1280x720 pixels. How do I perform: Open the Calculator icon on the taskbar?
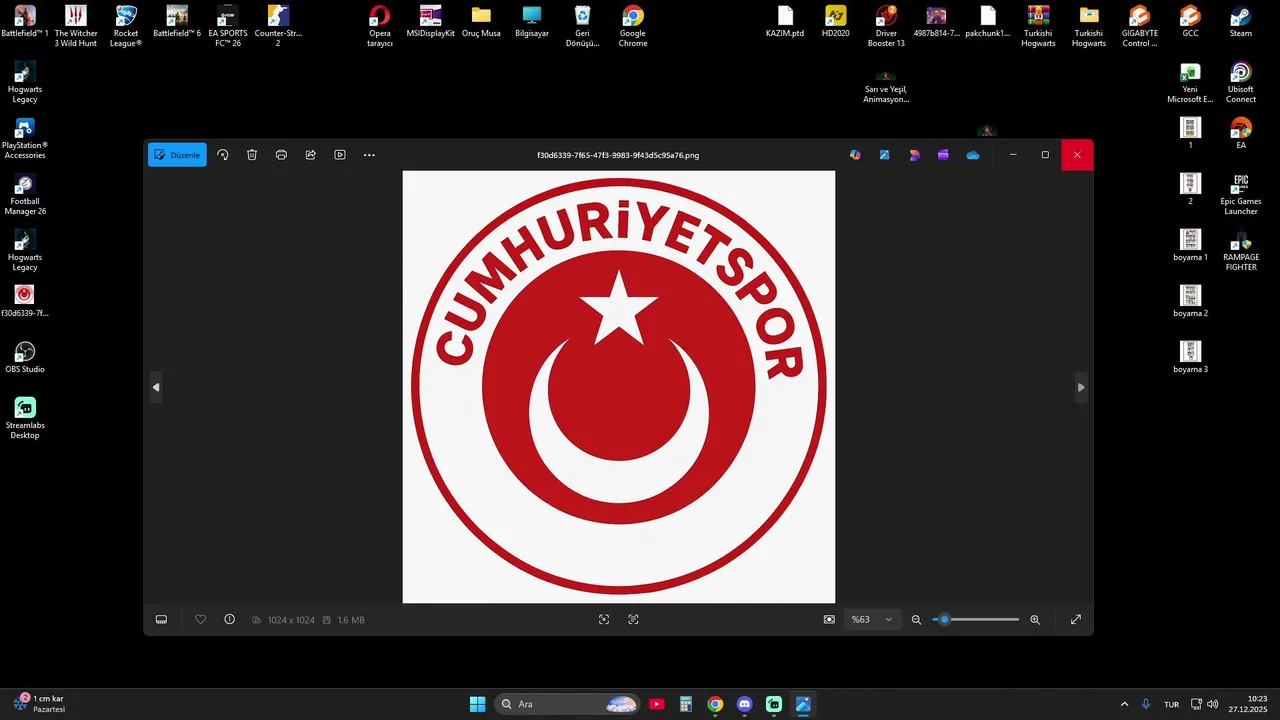point(686,704)
